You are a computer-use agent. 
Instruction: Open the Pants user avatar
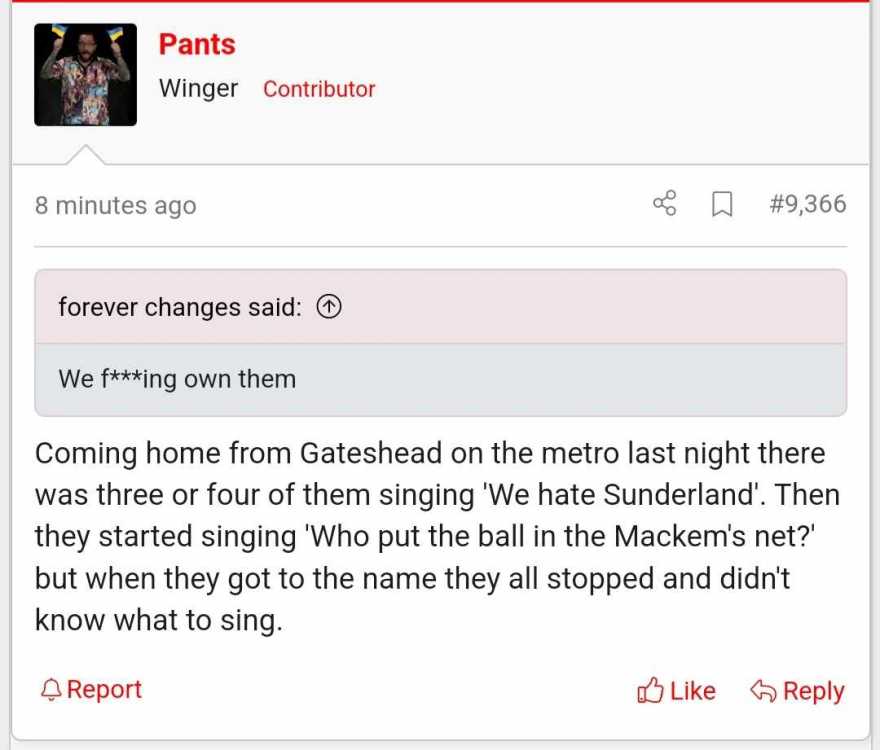pyautogui.click(x=85, y=75)
